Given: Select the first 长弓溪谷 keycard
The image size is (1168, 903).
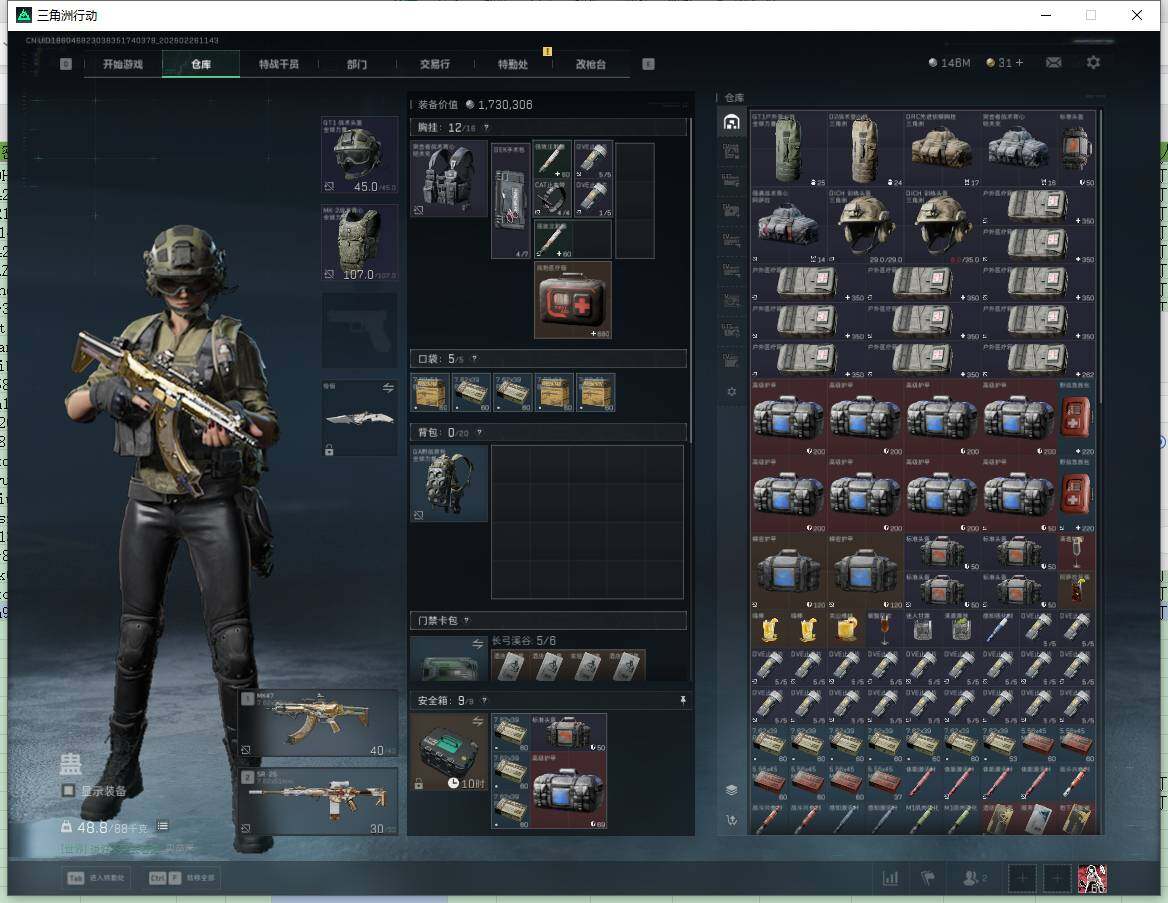Looking at the screenshot, I should tap(510, 665).
